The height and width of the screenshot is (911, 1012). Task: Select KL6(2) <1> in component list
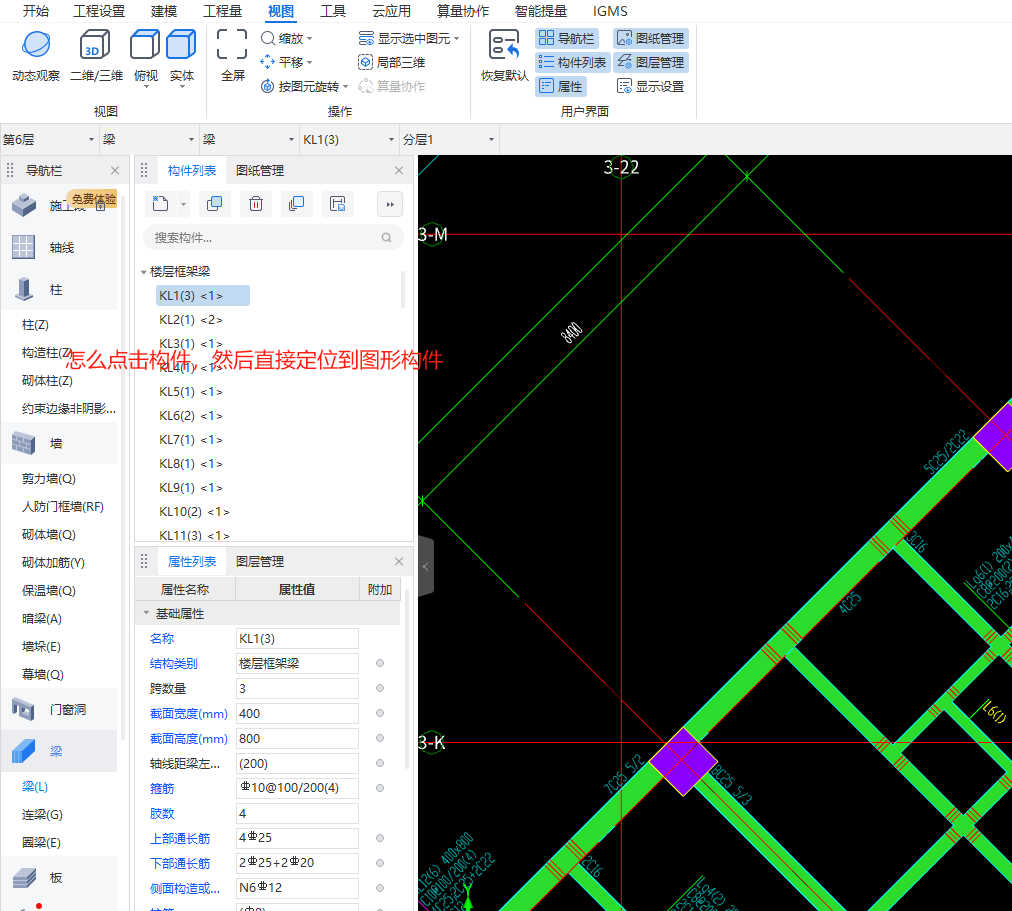(x=191, y=415)
